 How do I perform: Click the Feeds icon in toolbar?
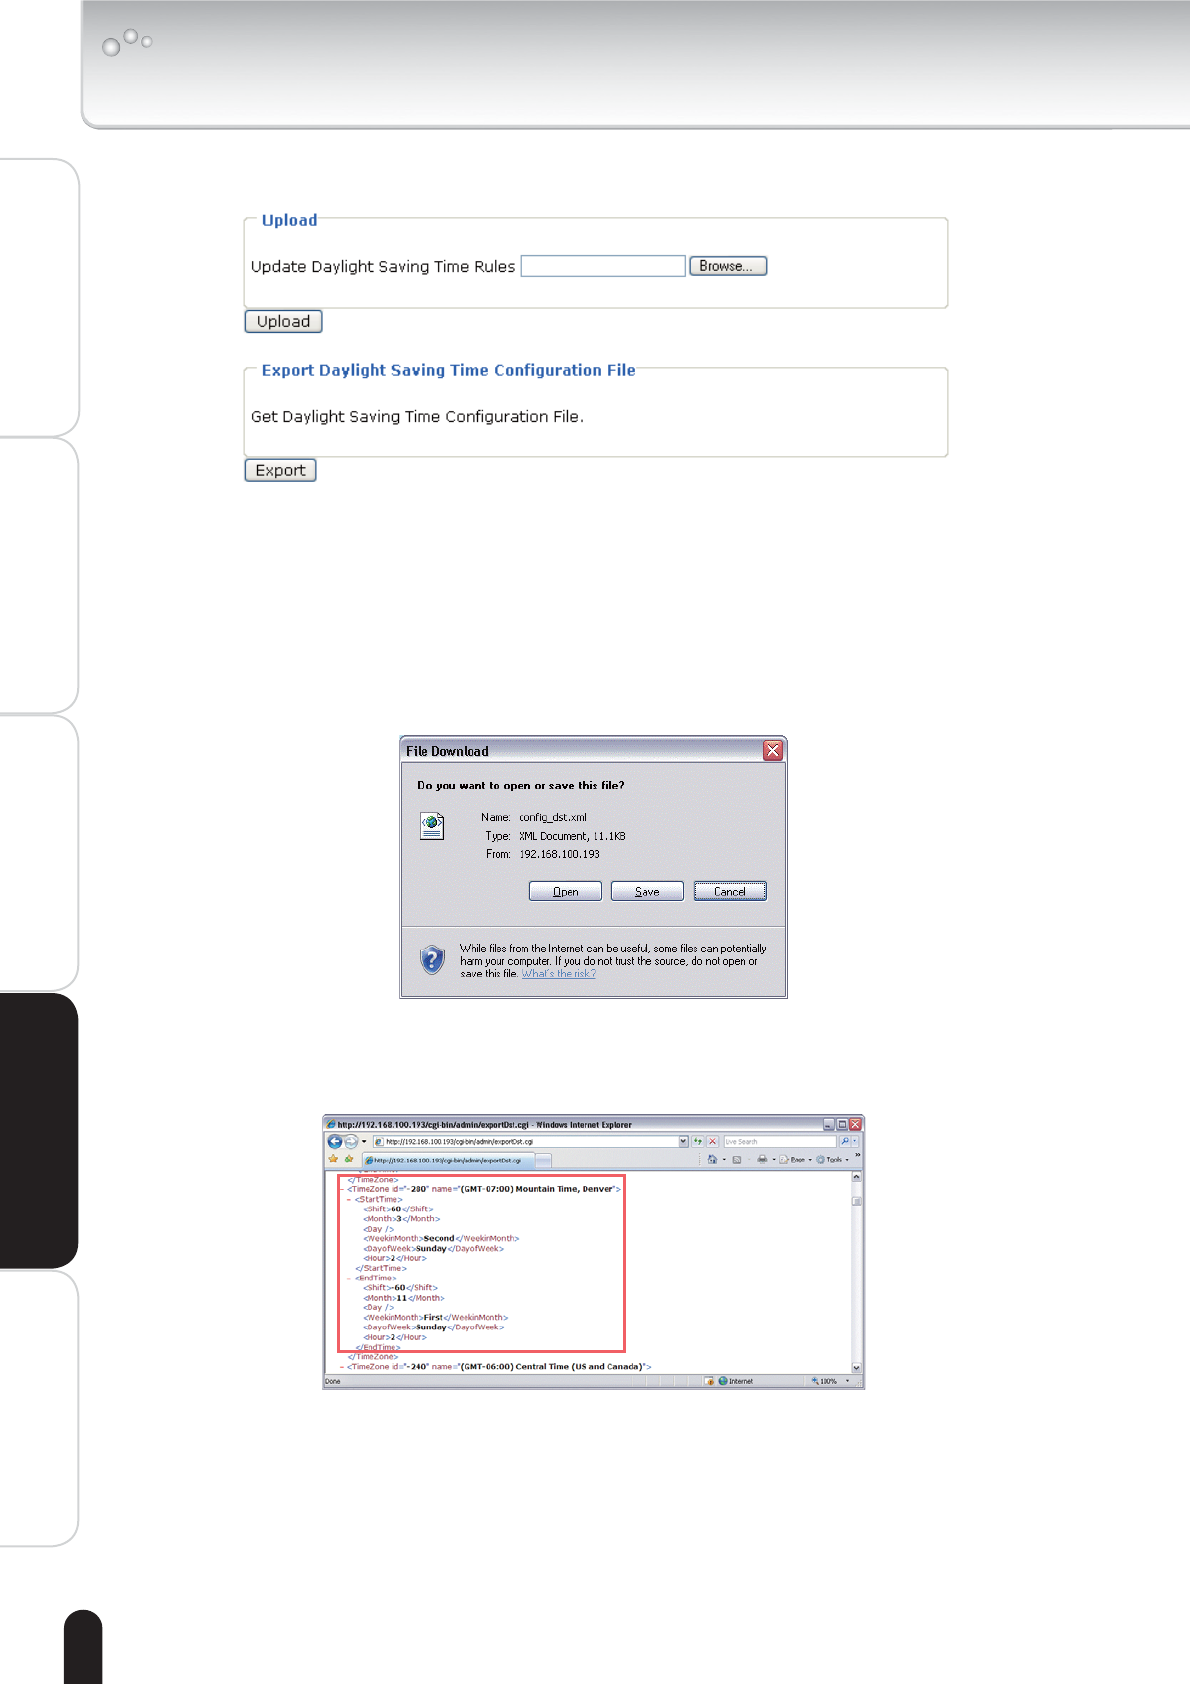tap(737, 1160)
